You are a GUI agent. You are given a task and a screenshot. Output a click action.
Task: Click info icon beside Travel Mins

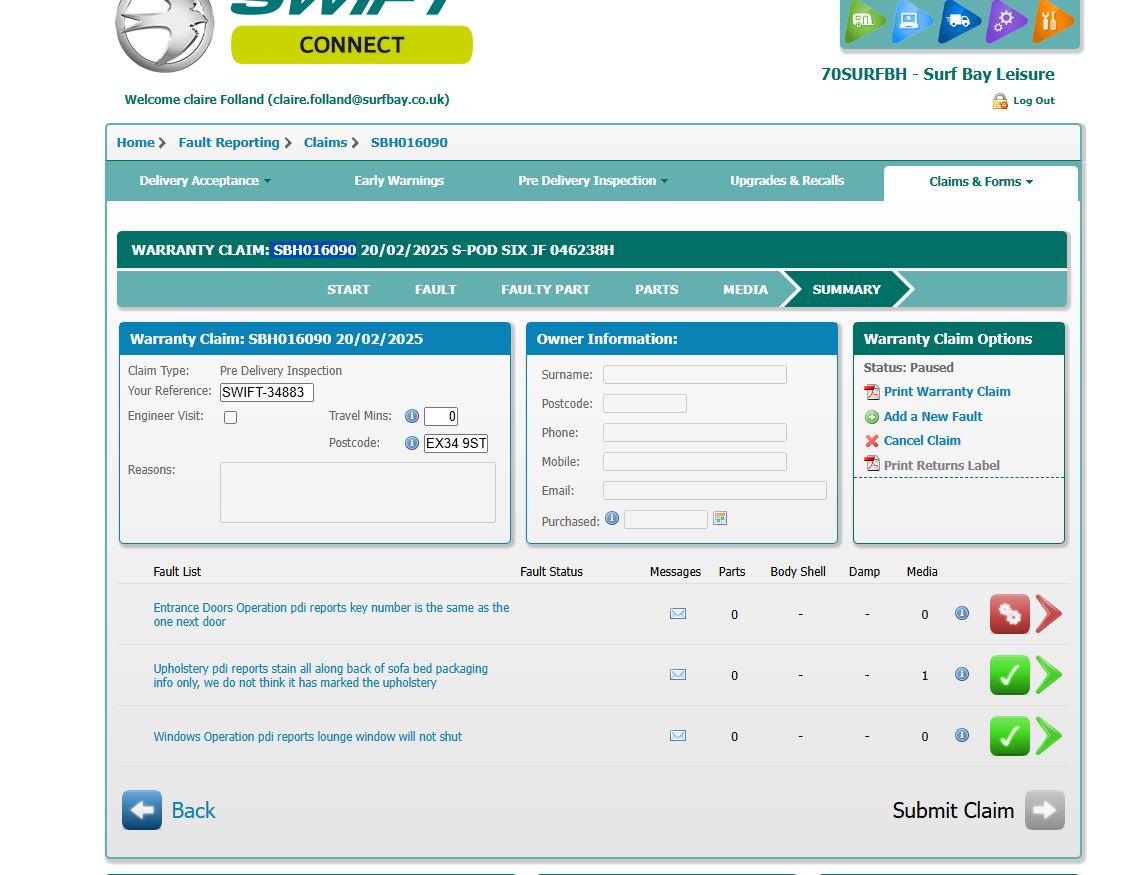pyautogui.click(x=411, y=416)
